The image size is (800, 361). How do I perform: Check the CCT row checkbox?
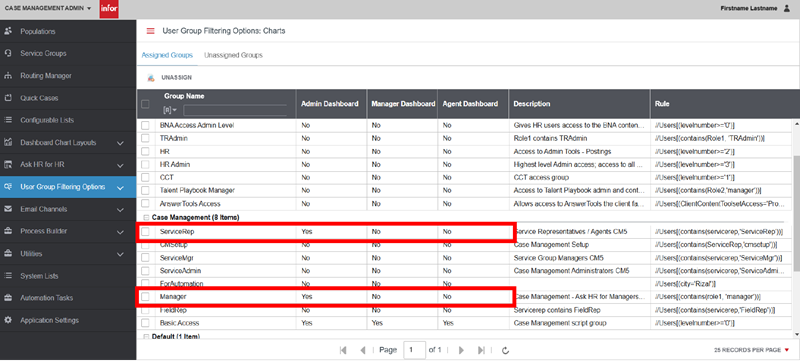point(145,177)
